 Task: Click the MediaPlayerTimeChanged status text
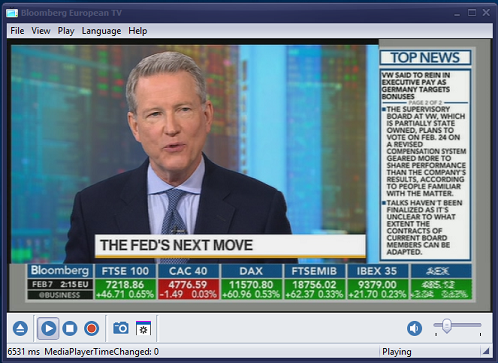pyautogui.click(x=102, y=352)
